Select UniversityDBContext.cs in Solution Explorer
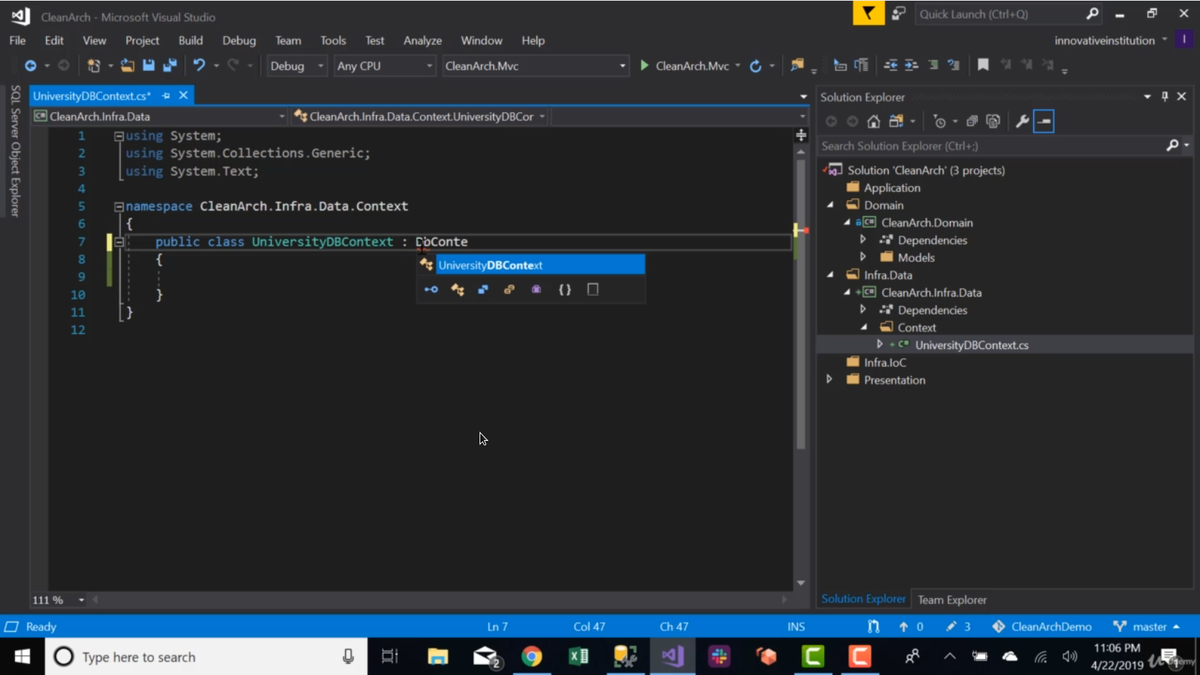 971,345
